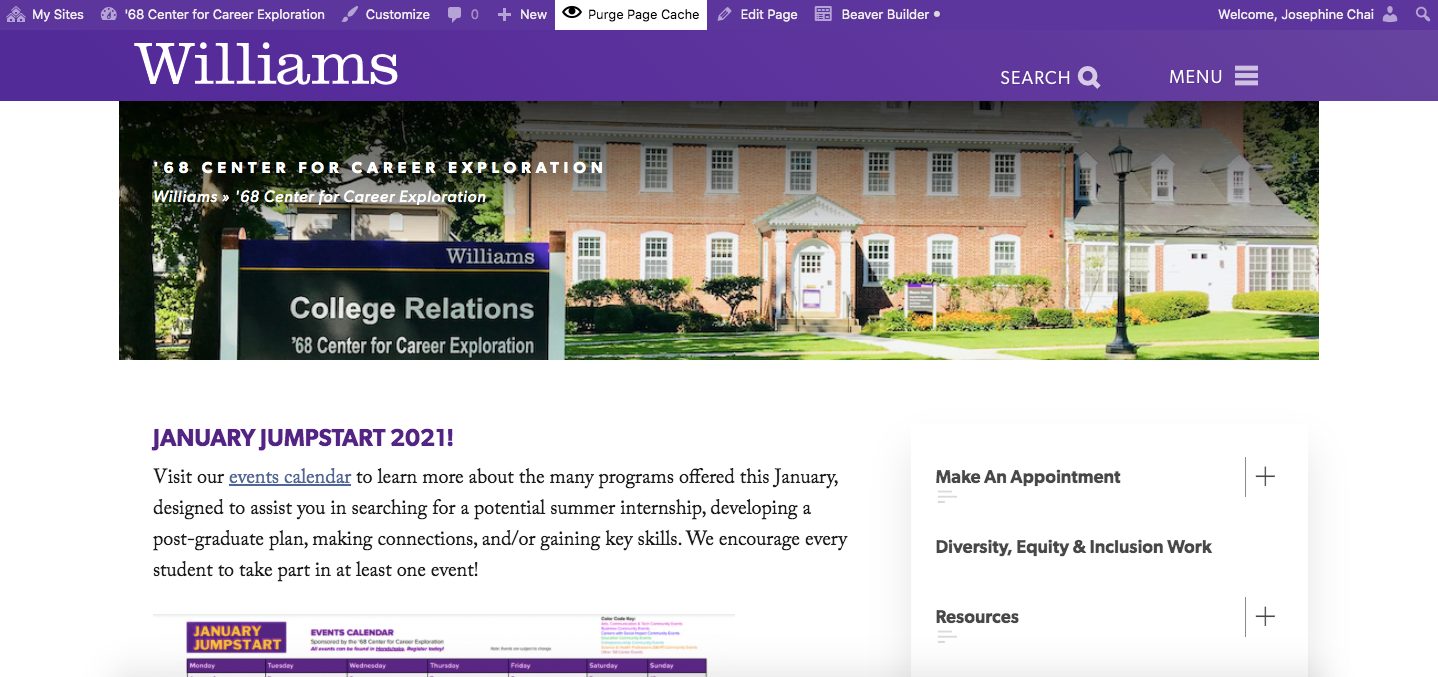
Task: Expand Make An Appointment with plus icon
Action: click(x=1265, y=477)
